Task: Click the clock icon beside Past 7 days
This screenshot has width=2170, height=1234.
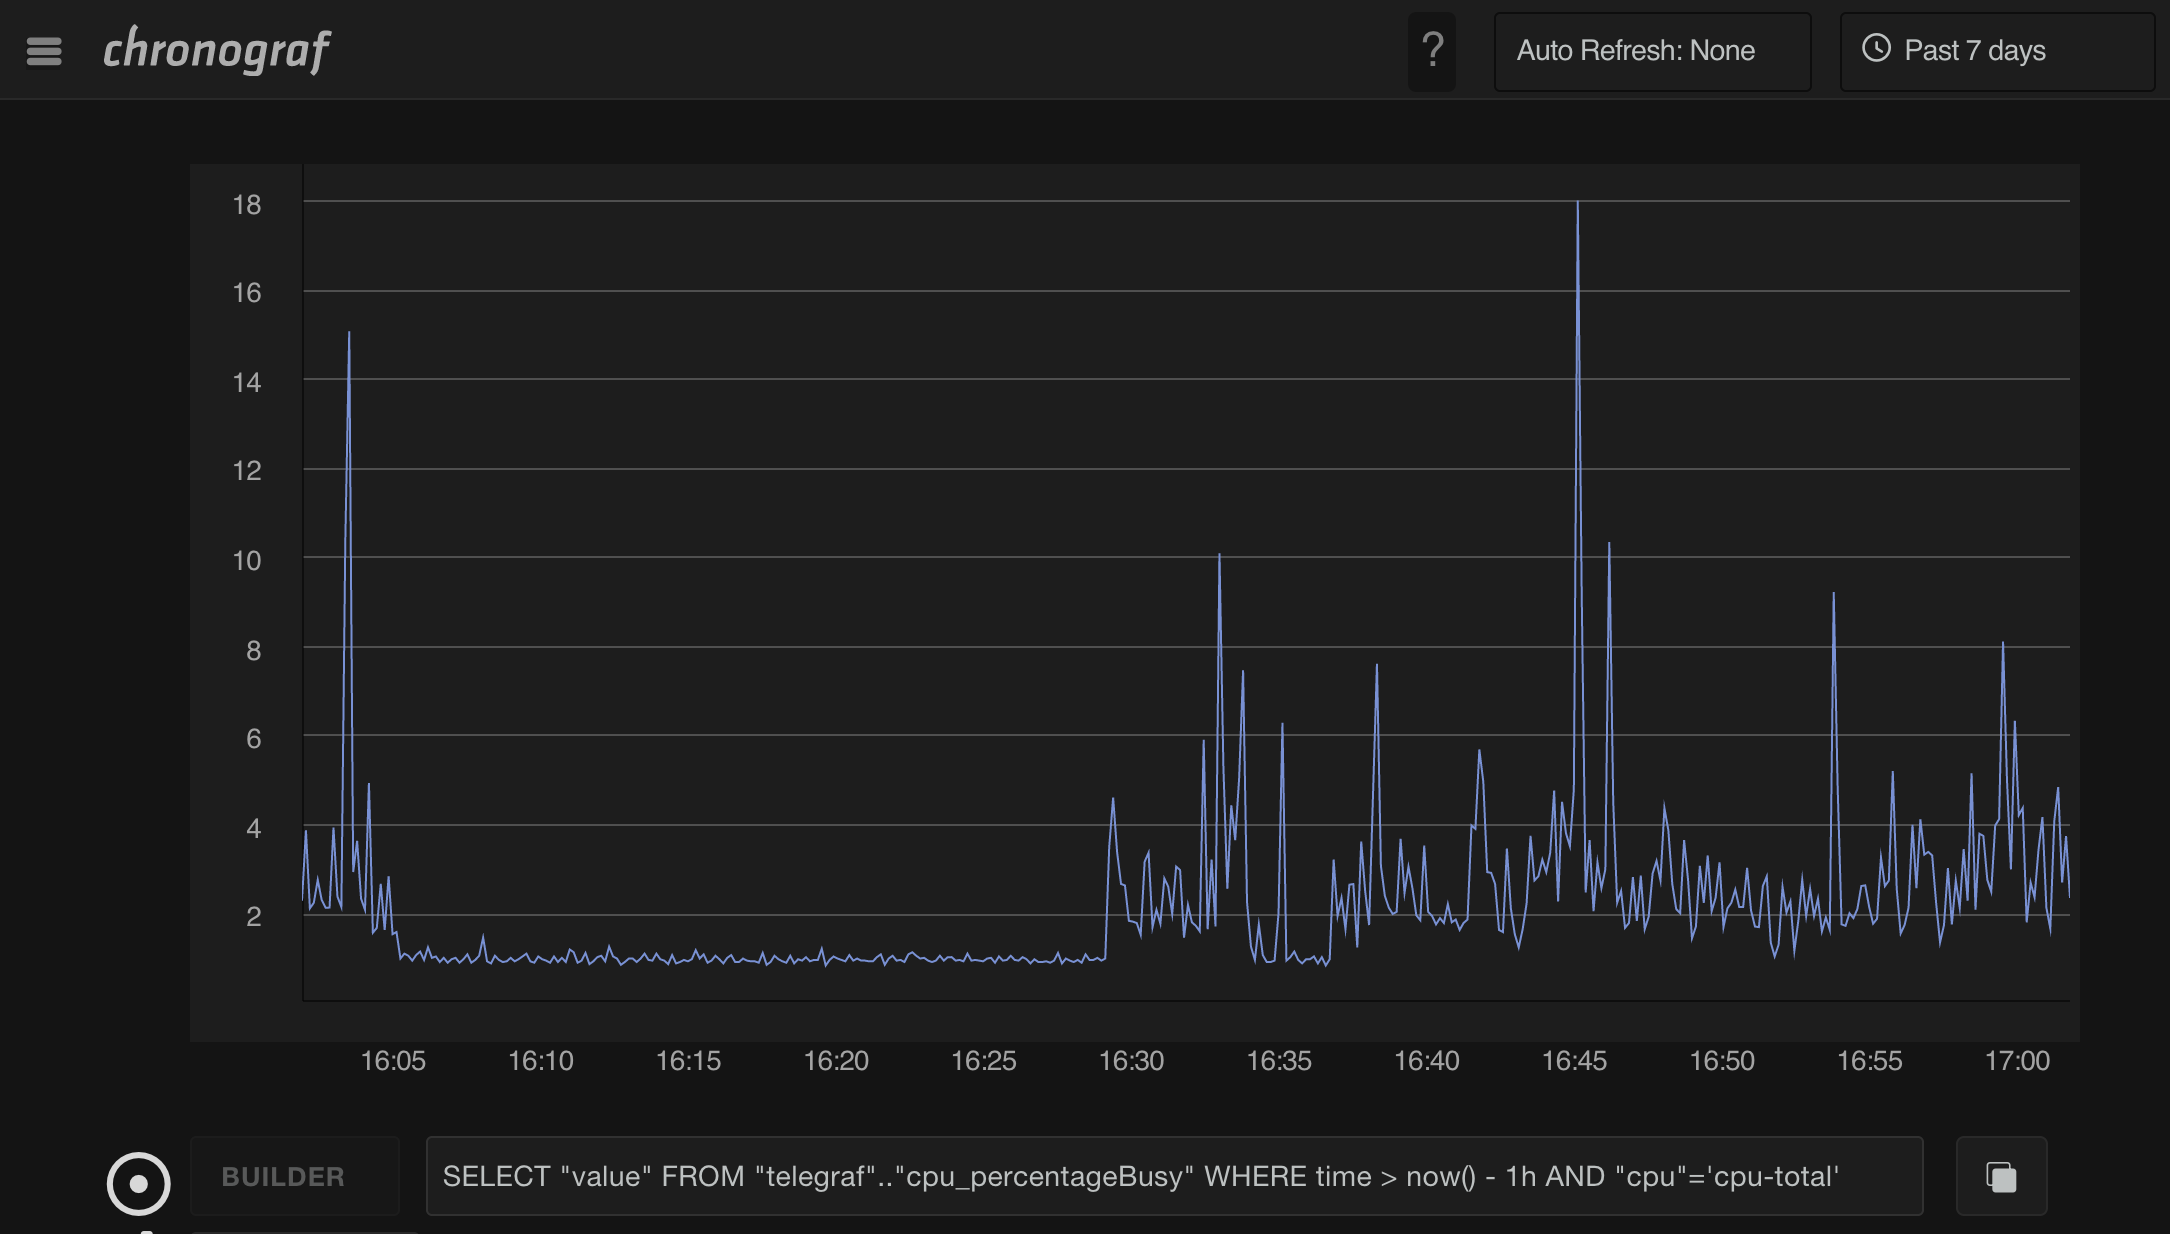Action: point(1876,49)
